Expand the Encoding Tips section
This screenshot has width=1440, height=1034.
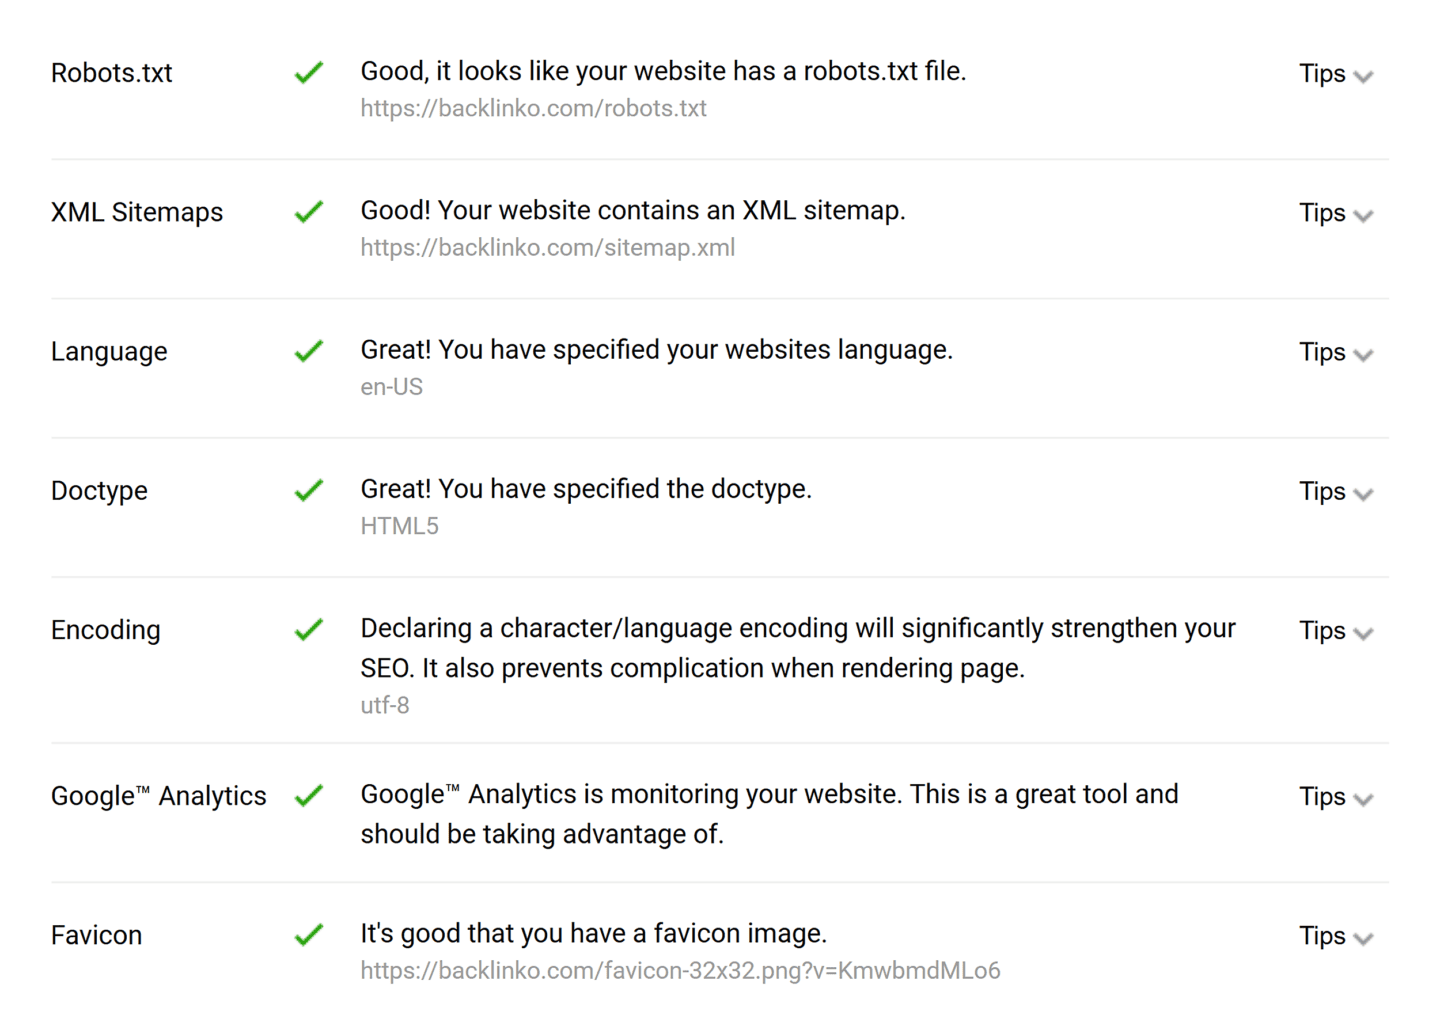[x=1336, y=631]
